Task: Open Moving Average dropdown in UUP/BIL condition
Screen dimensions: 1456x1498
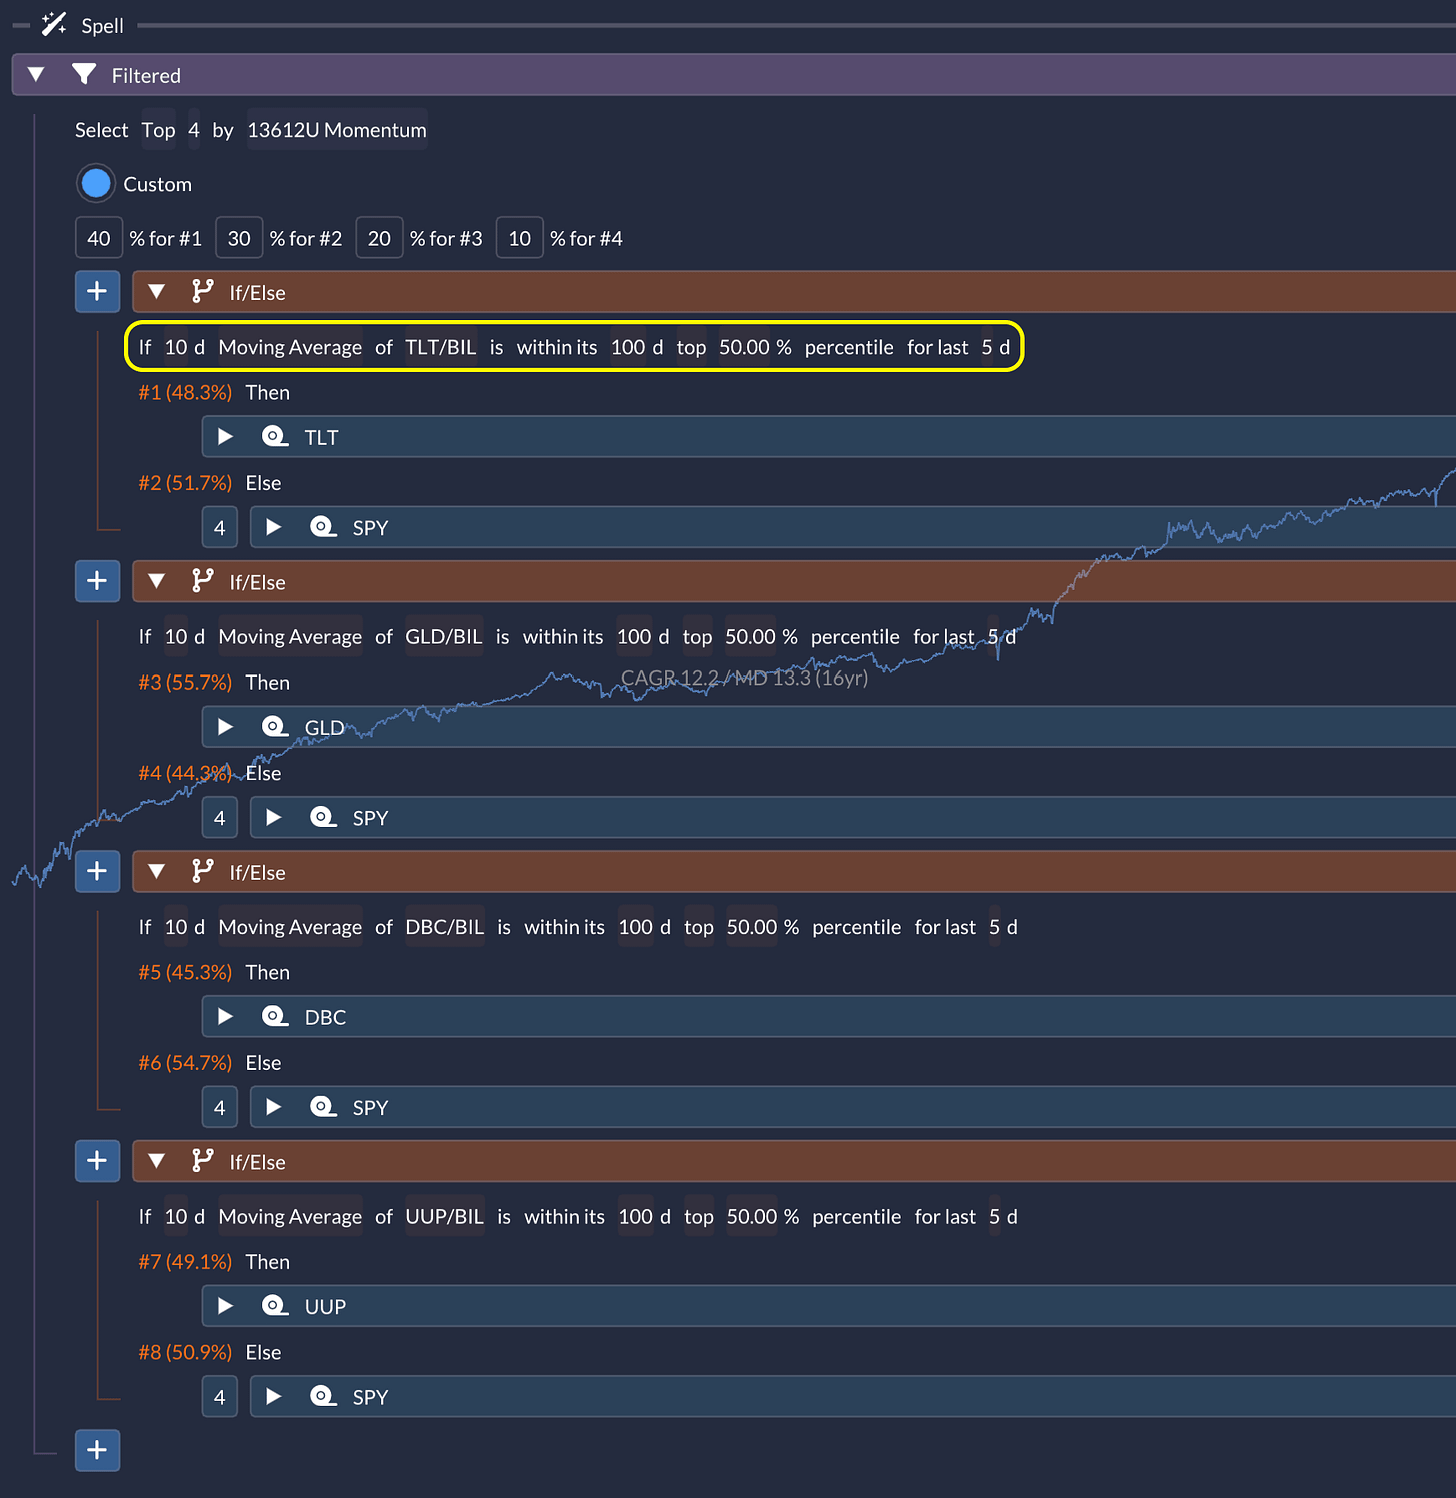Action: (290, 1217)
